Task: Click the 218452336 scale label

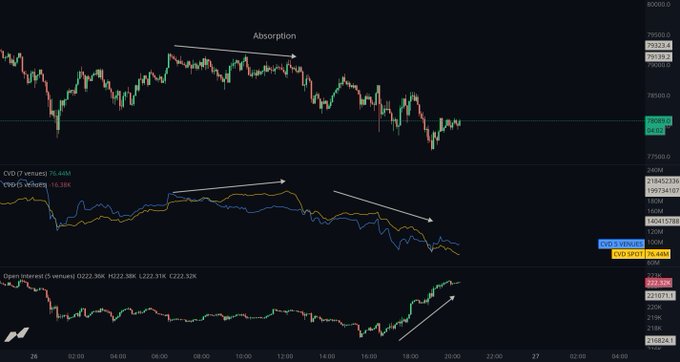Action: coord(662,180)
